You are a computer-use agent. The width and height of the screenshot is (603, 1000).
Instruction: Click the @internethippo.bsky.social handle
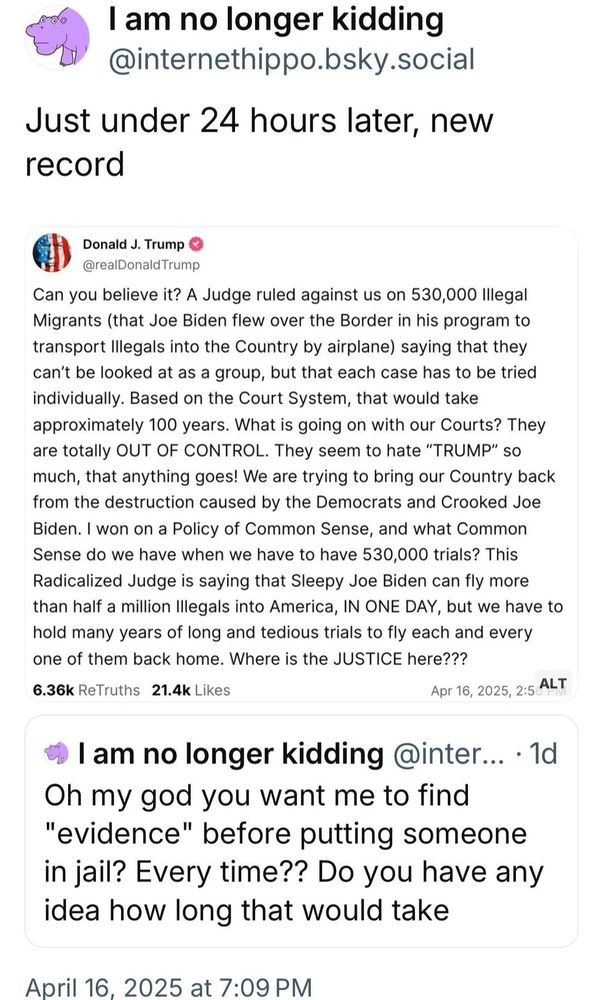(290, 60)
